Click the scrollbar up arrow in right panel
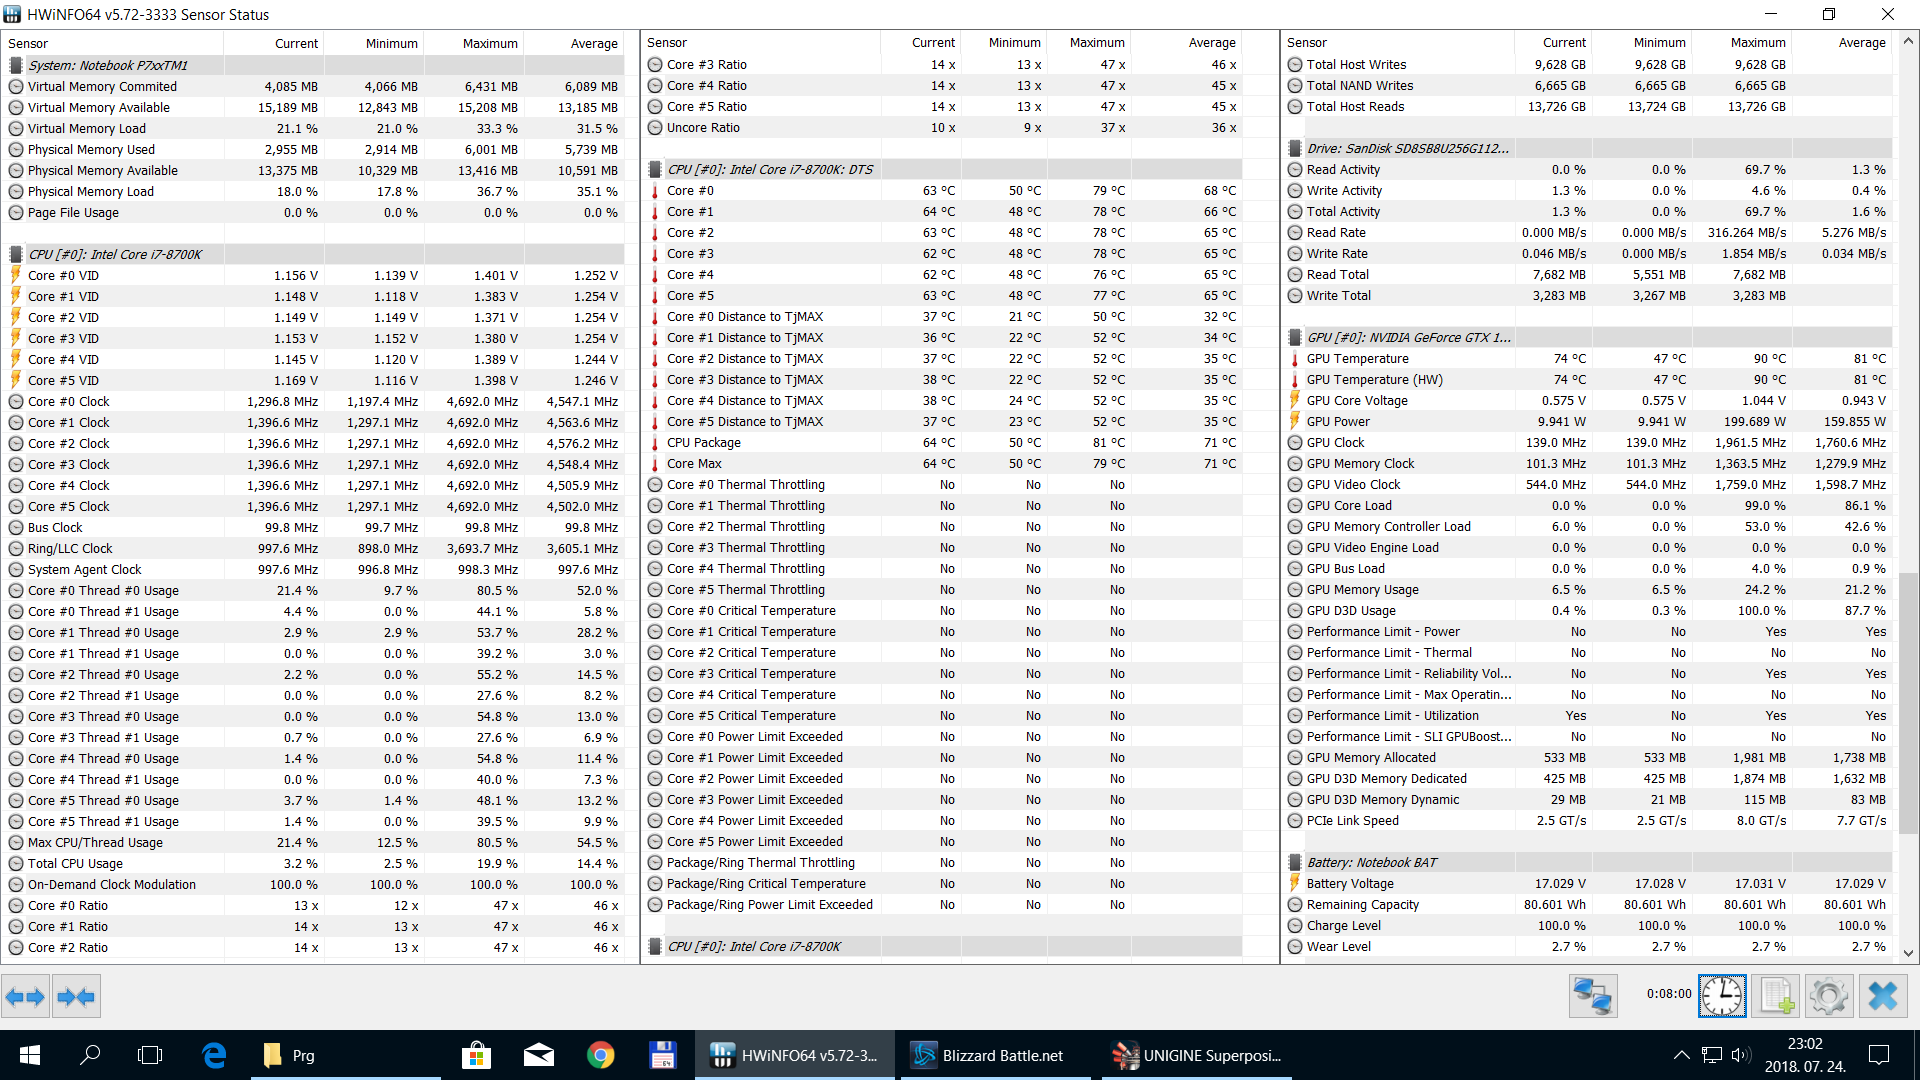This screenshot has width=1920, height=1080. pos(1909,41)
